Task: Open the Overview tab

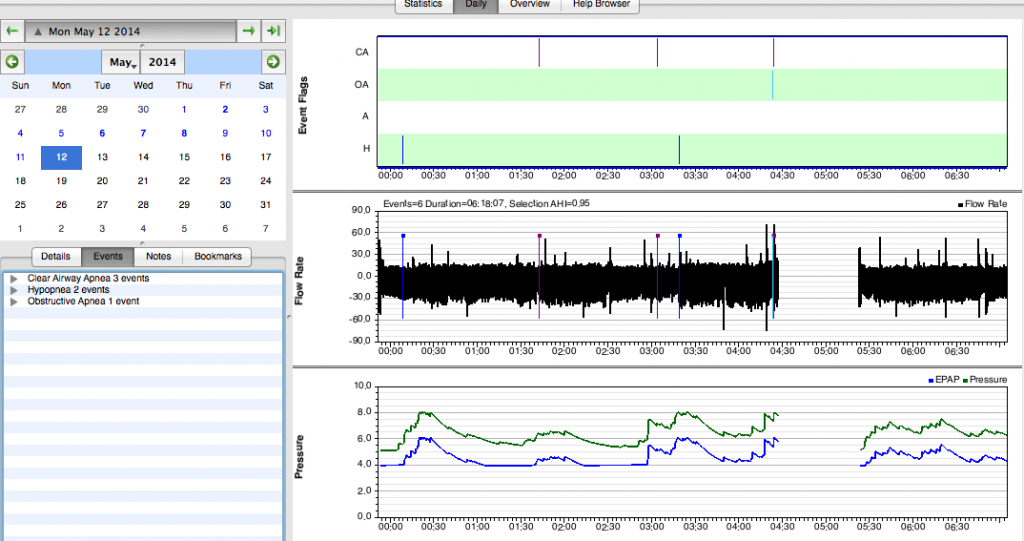Action: point(530,5)
